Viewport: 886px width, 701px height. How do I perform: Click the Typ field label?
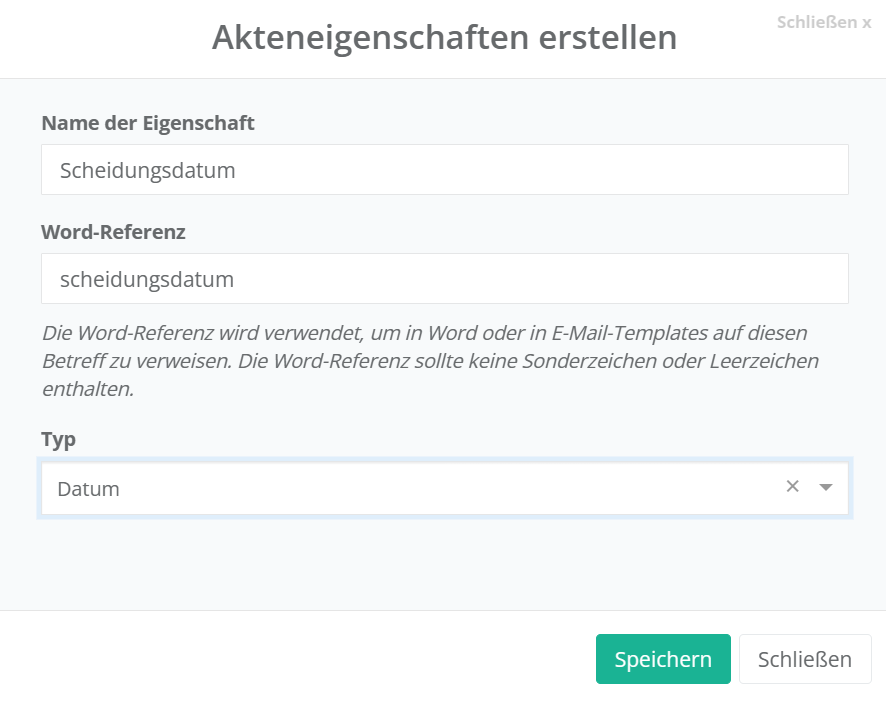coord(58,440)
